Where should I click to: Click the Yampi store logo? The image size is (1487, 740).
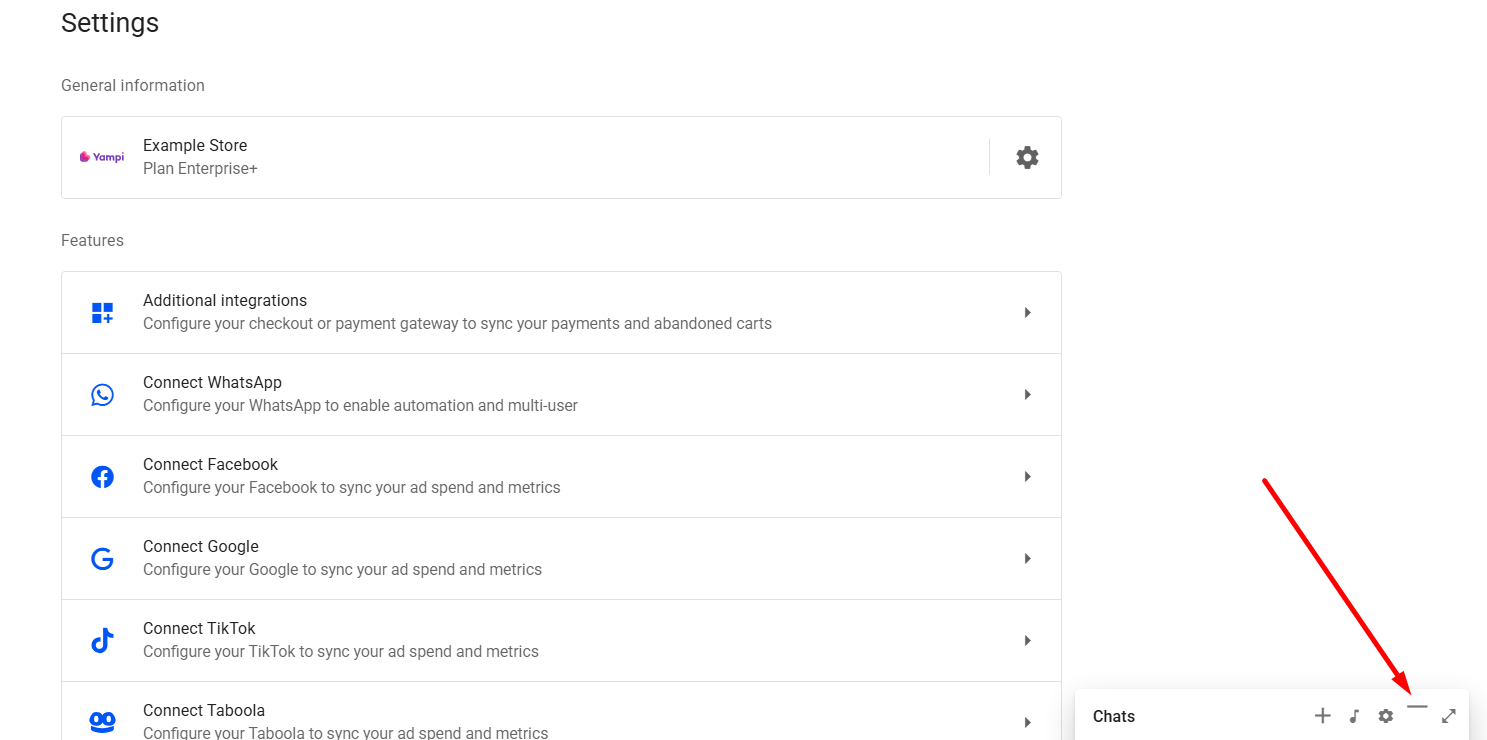[x=102, y=157]
